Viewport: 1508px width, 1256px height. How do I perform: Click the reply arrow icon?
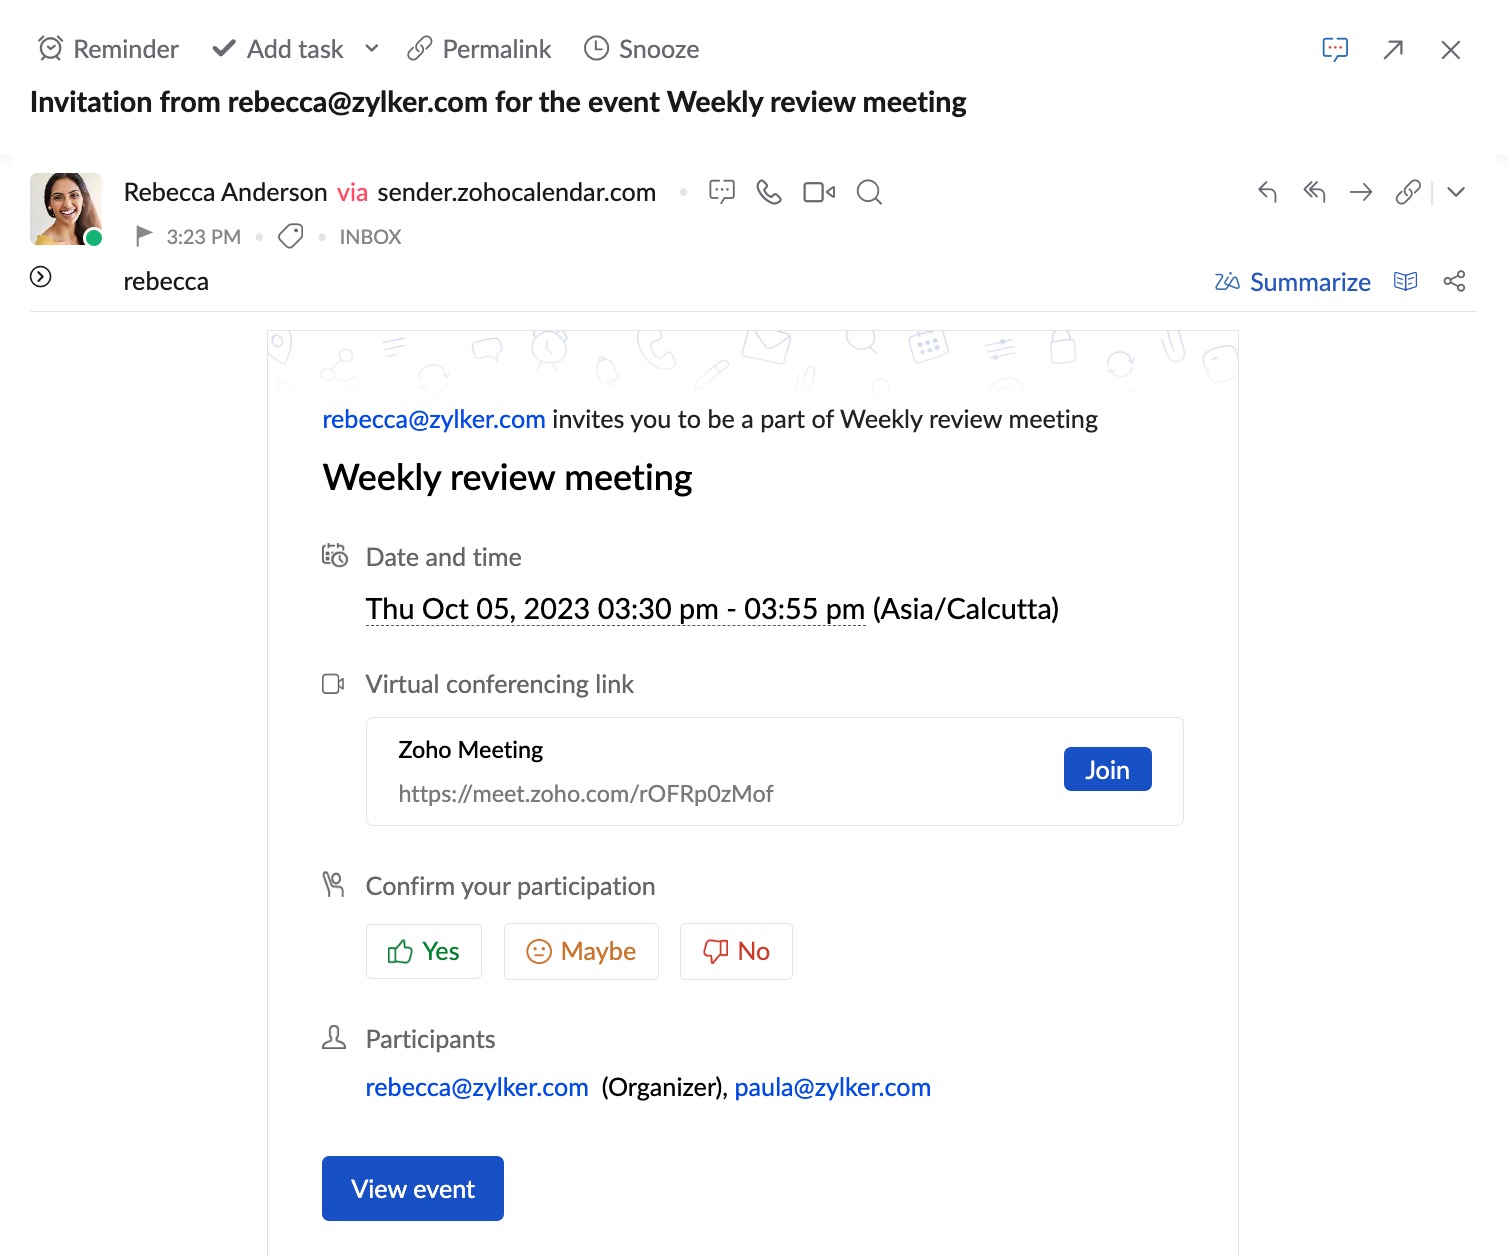(1267, 192)
